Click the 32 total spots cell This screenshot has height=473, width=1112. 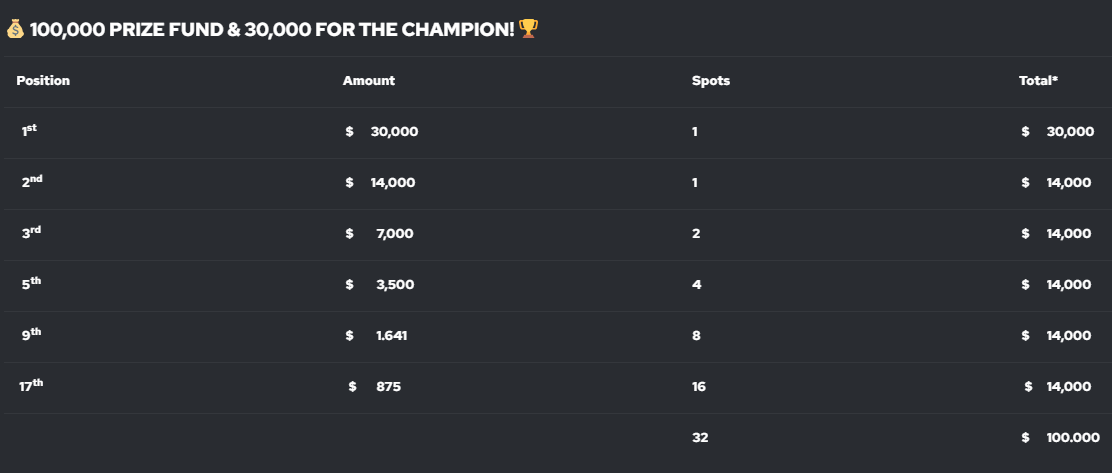[x=700, y=438]
